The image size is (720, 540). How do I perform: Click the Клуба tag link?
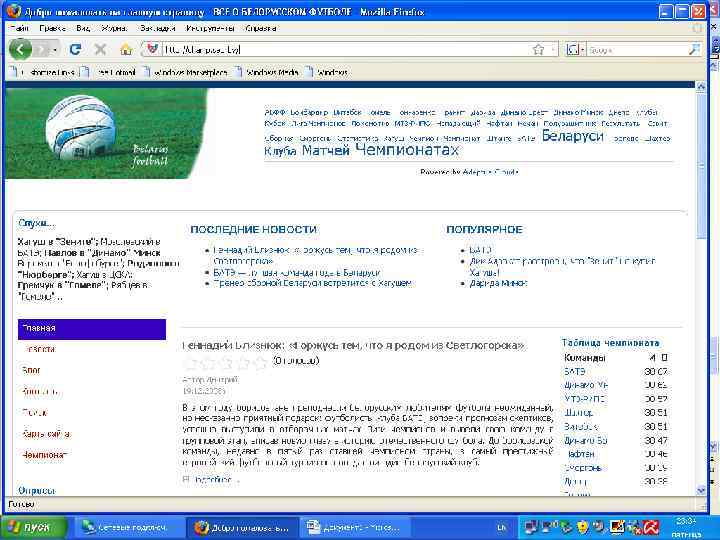pyautogui.click(x=280, y=151)
